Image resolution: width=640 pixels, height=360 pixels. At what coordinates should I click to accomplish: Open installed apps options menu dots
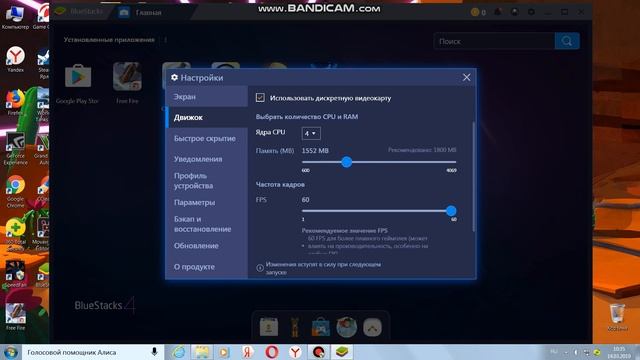click(166, 40)
